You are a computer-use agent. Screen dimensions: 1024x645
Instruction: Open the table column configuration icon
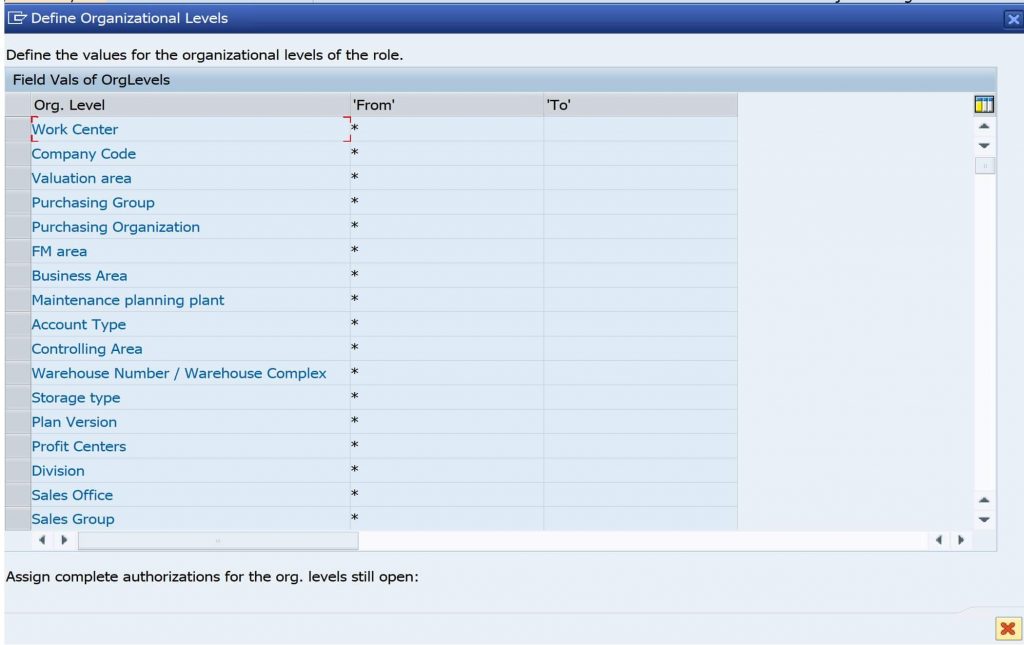(x=984, y=104)
